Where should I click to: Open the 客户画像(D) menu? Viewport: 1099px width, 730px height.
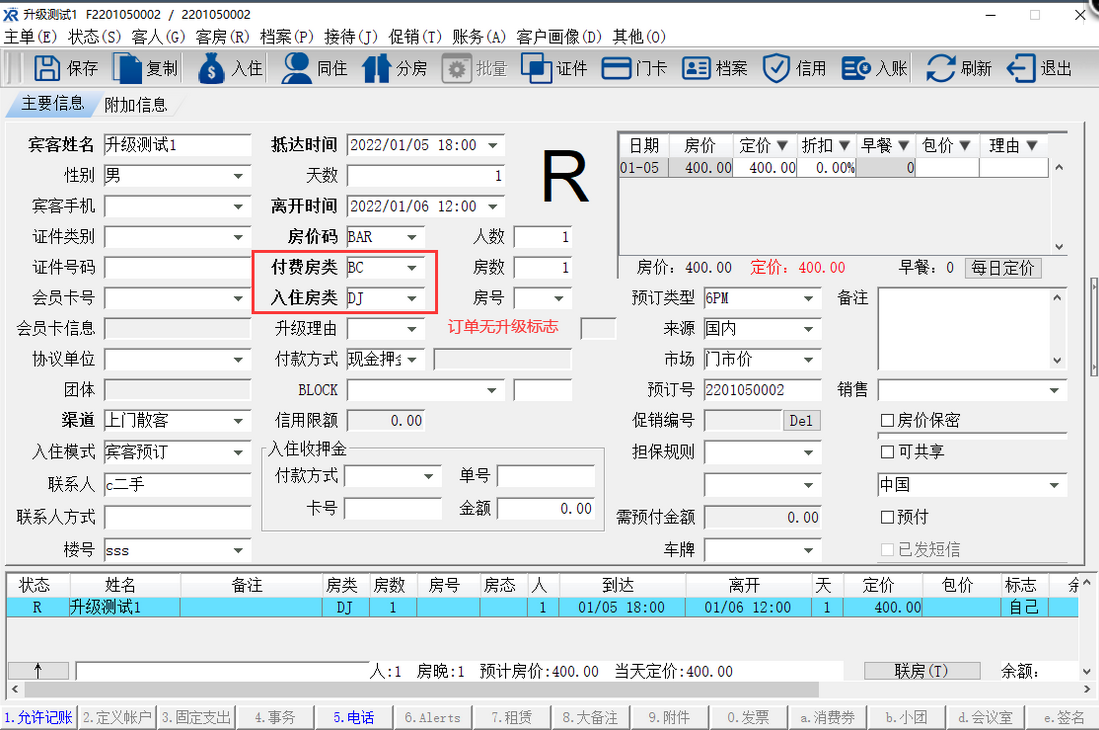pyautogui.click(x=559, y=36)
